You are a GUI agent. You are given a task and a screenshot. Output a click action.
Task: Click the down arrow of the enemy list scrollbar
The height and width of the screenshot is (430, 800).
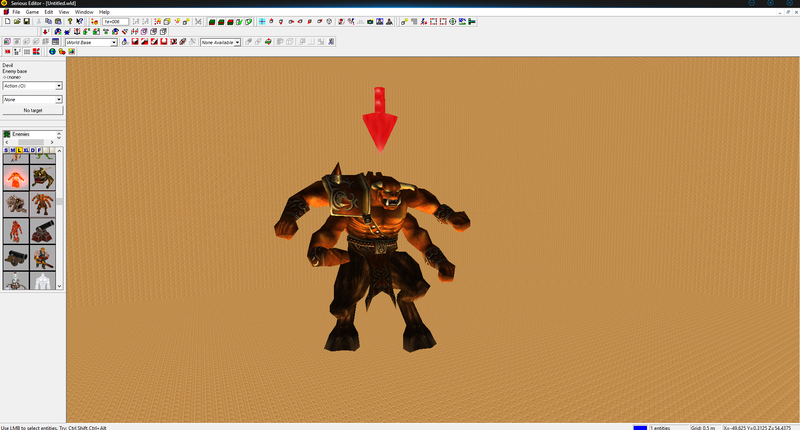tap(60, 286)
